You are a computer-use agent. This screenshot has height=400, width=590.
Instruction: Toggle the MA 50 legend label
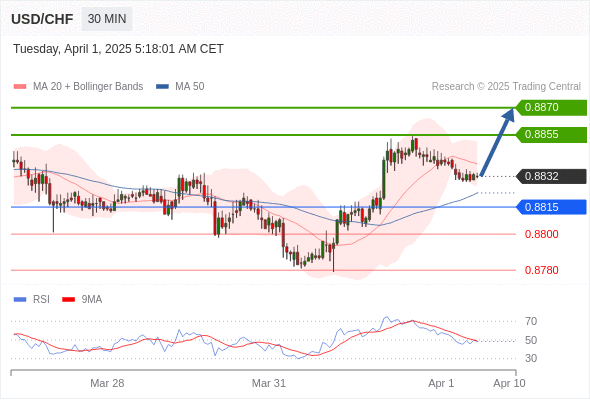click(190, 87)
